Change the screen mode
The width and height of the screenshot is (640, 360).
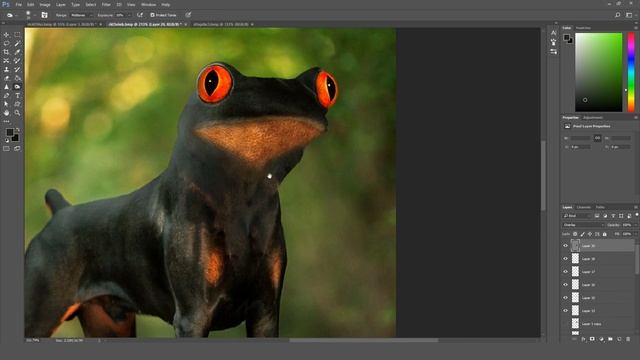tap(17, 149)
